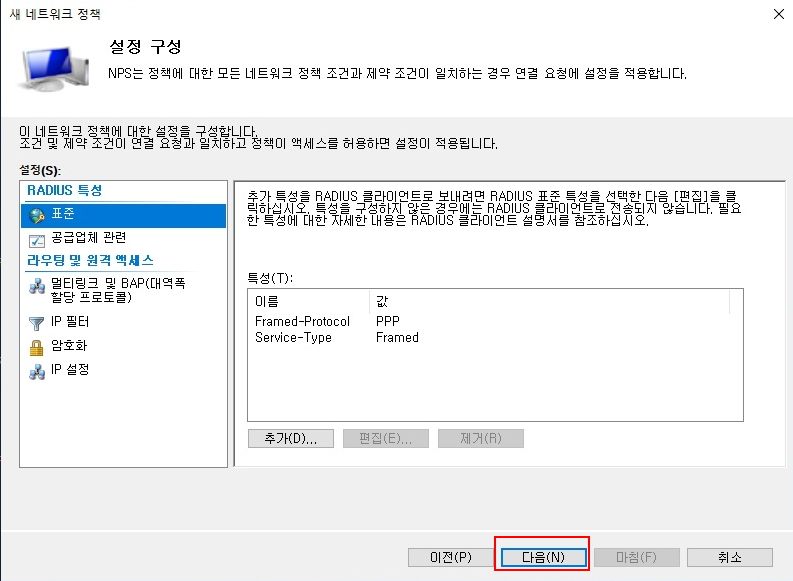Select the 표준 settings label

tap(63, 215)
